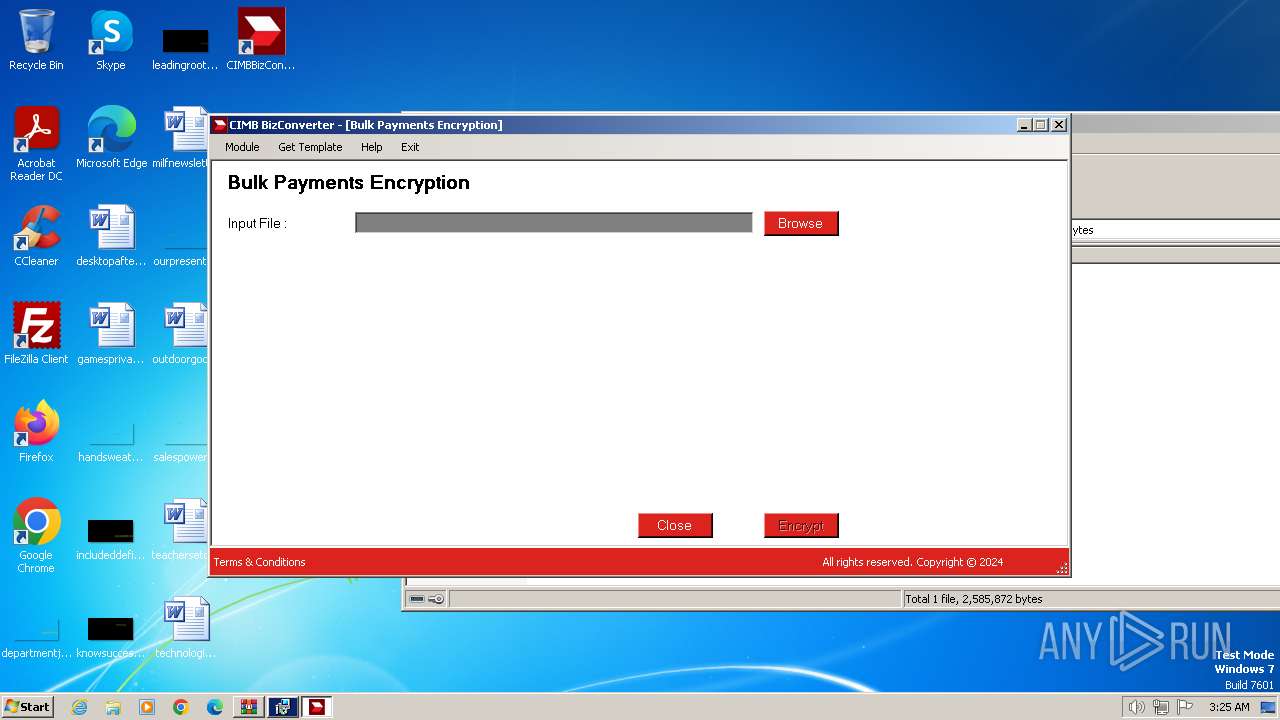Open Internet Explorer from the taskbar
Viewport: 1280px width, 720px height.
tap(79, 707)
